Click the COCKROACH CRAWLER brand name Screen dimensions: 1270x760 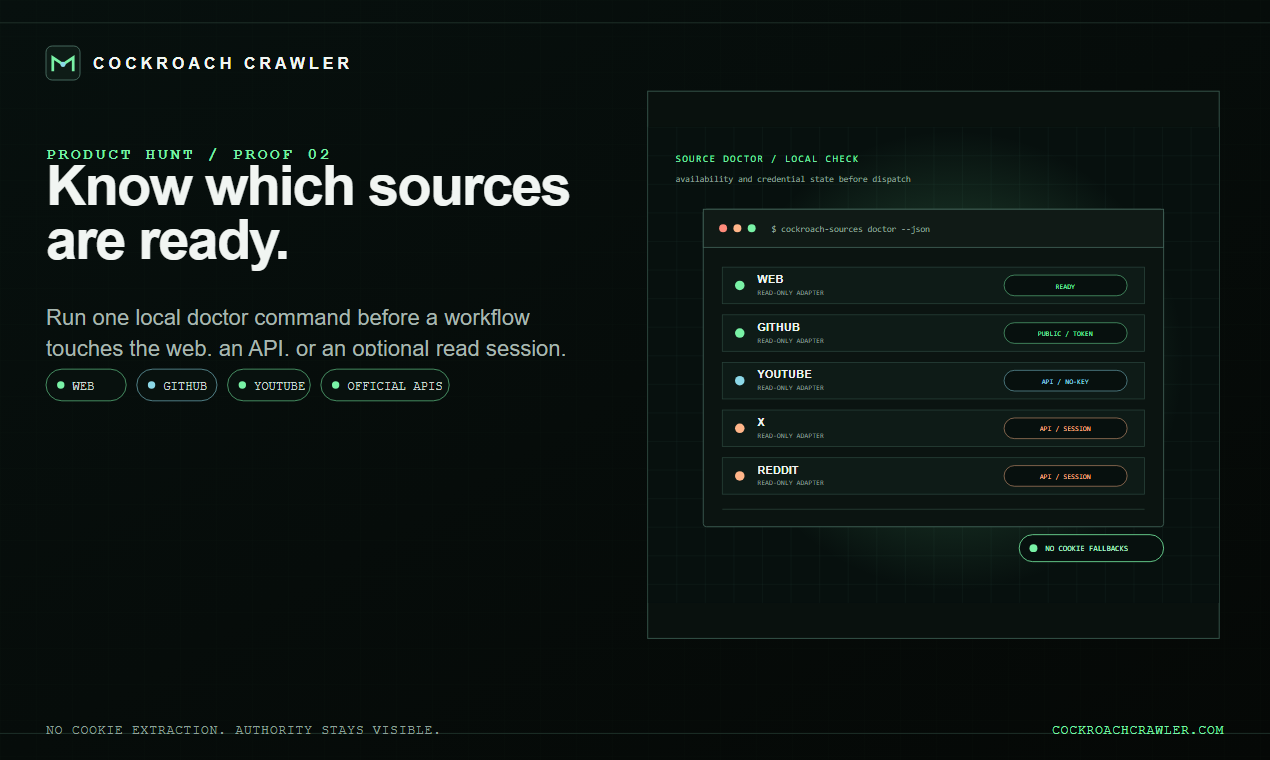pos(222,63)
